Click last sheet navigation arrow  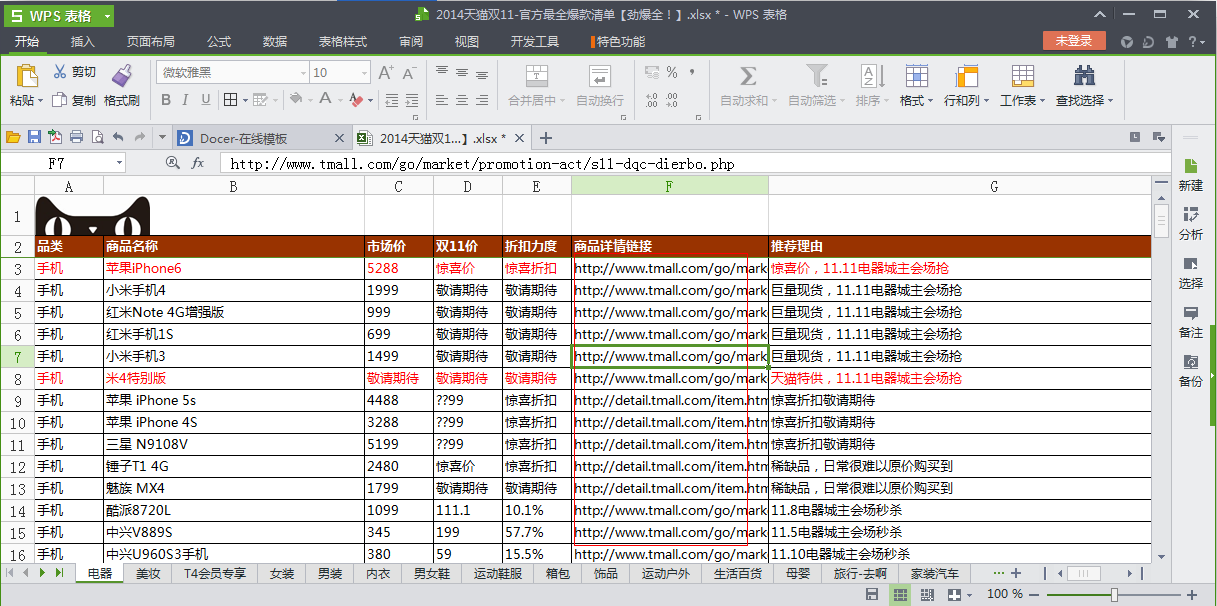(59, 573)
